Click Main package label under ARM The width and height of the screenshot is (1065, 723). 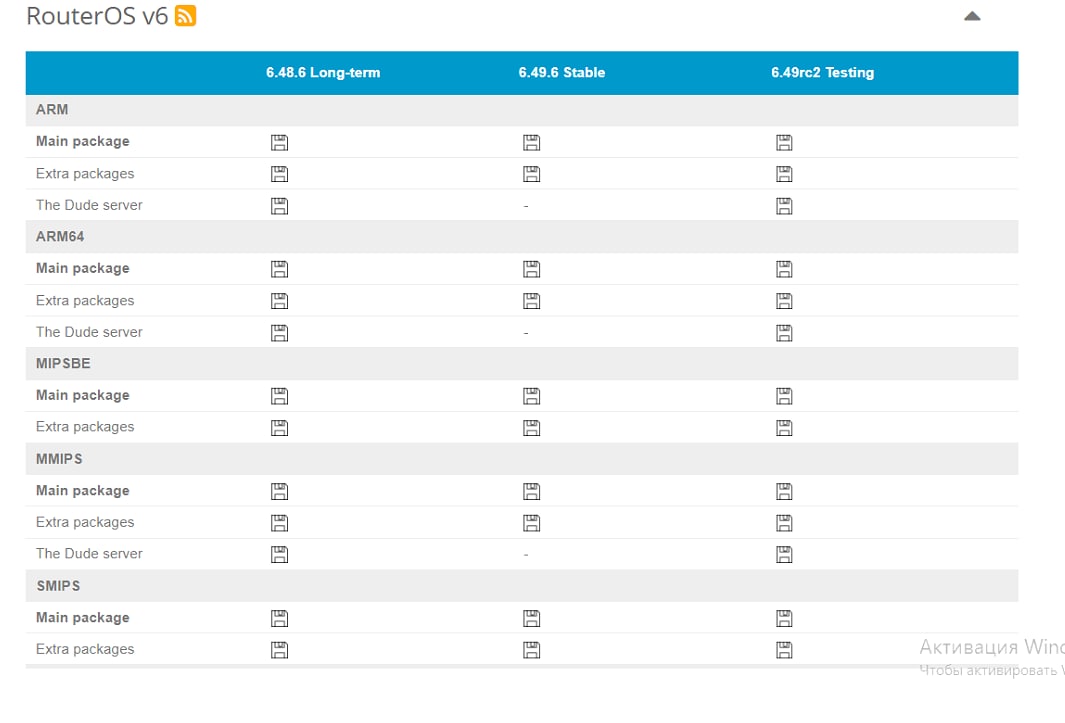point(83,141)
